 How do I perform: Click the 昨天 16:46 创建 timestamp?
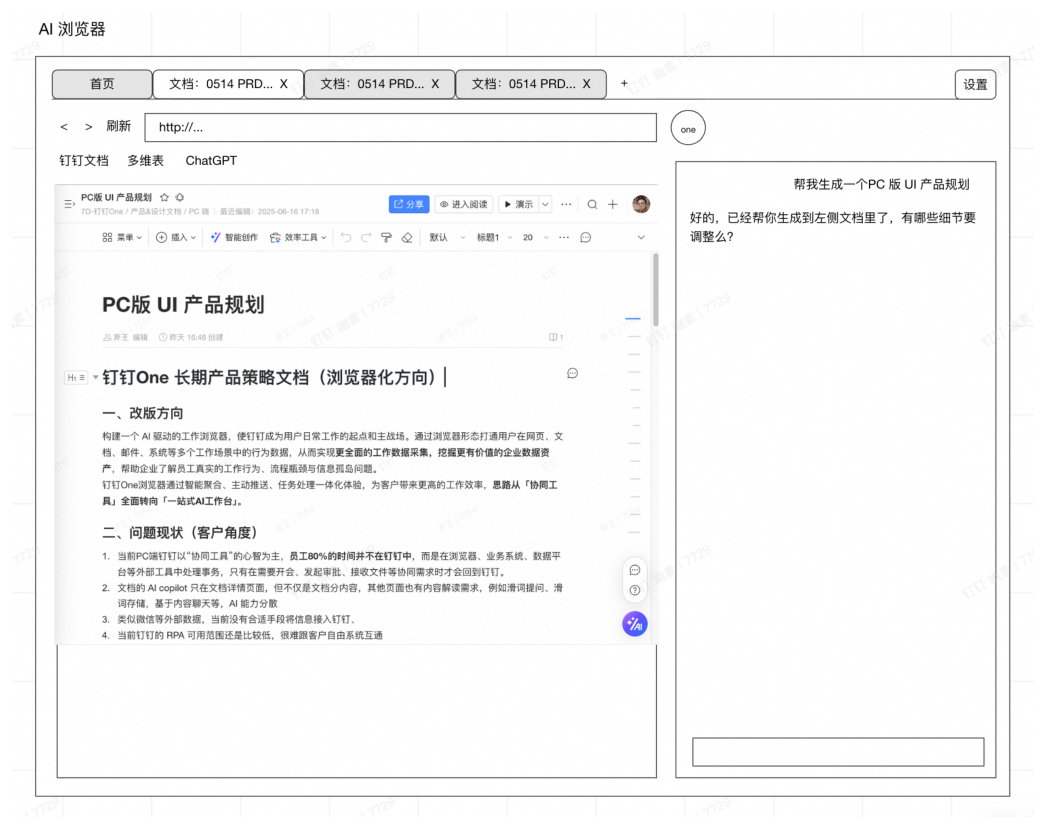tap(191, 337)
